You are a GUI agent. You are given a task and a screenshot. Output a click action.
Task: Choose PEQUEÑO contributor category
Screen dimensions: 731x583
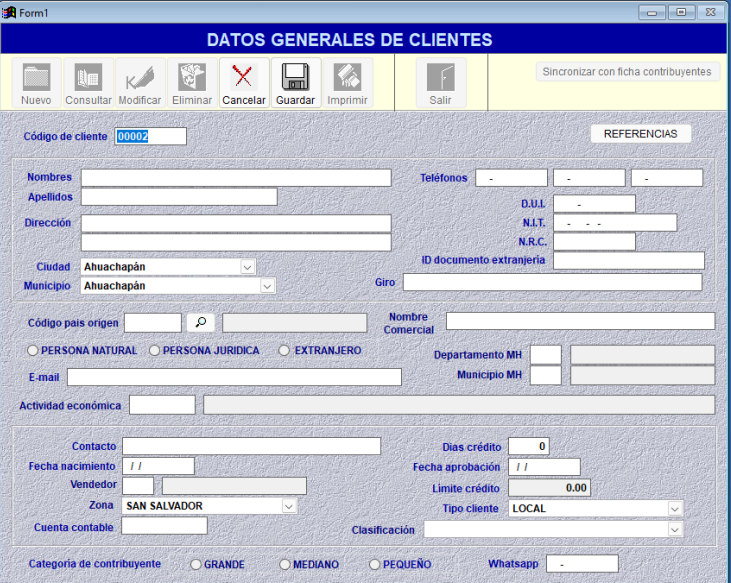374,564
